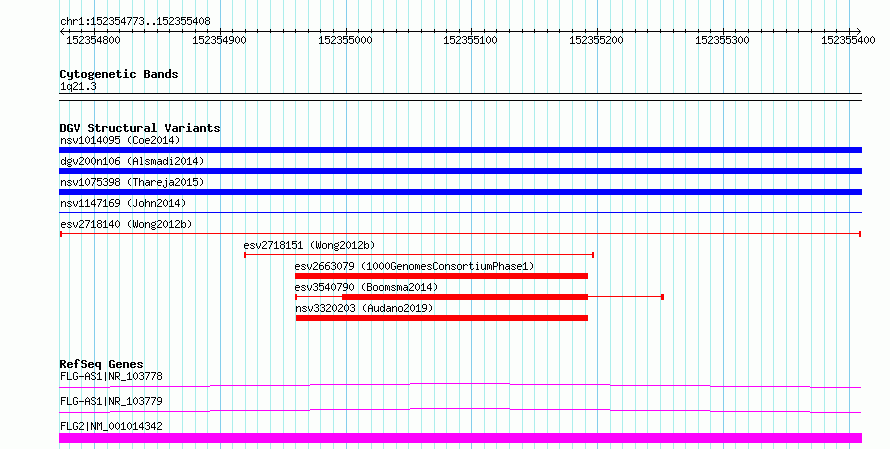Select the red bar of esv3540790 (Boomsma2014)
Screen dimensions: 890x449
click(x=465, y=297)
